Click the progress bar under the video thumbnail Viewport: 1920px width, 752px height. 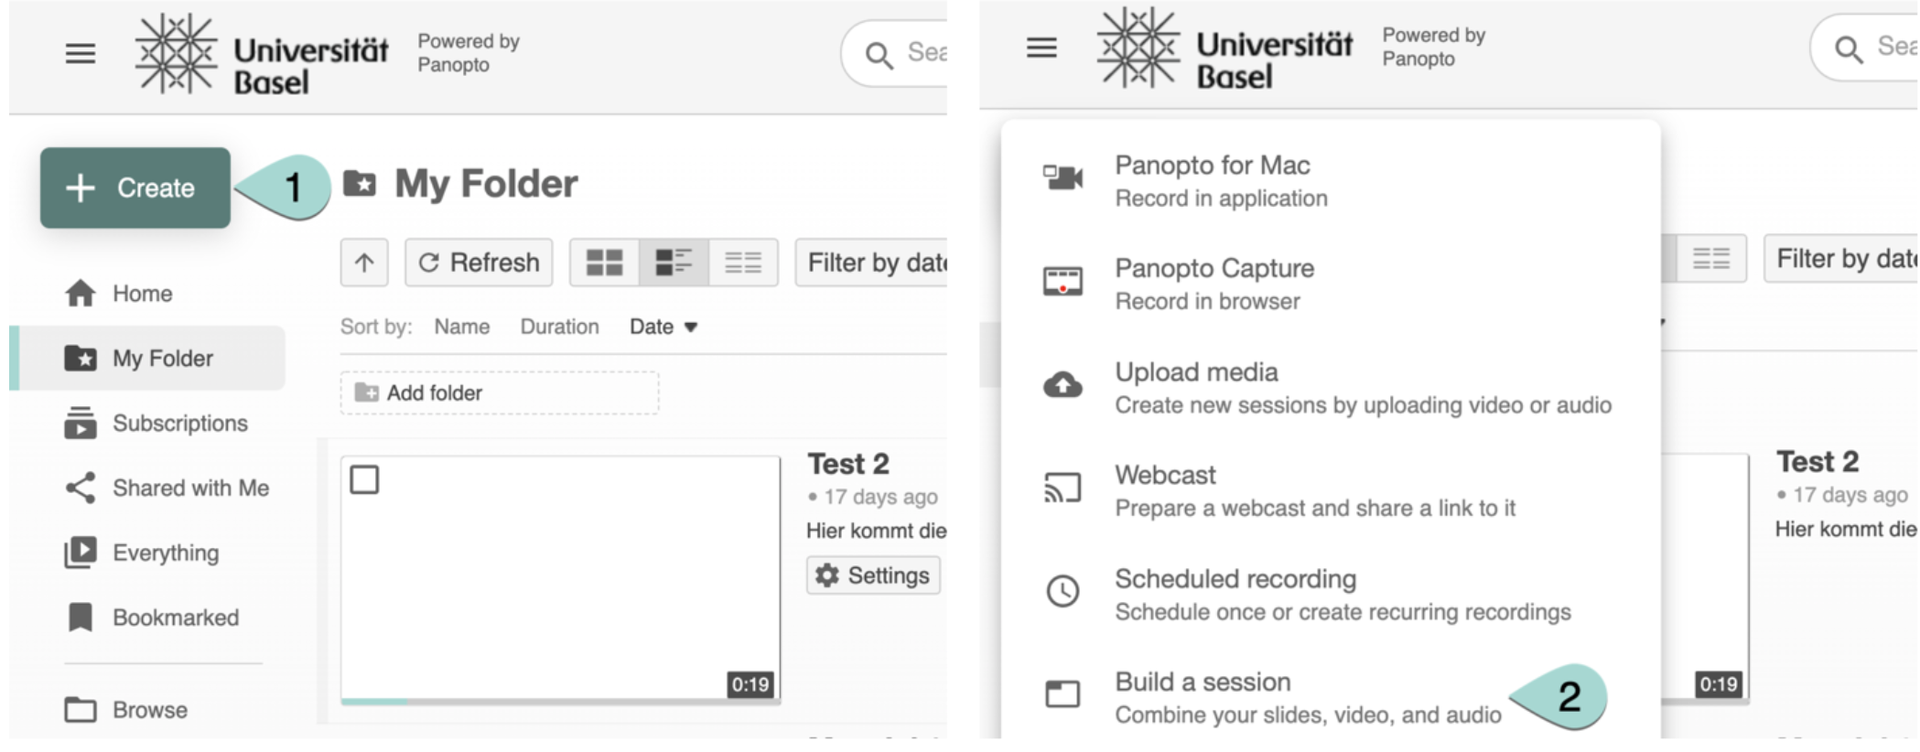[x=560, y=702]
